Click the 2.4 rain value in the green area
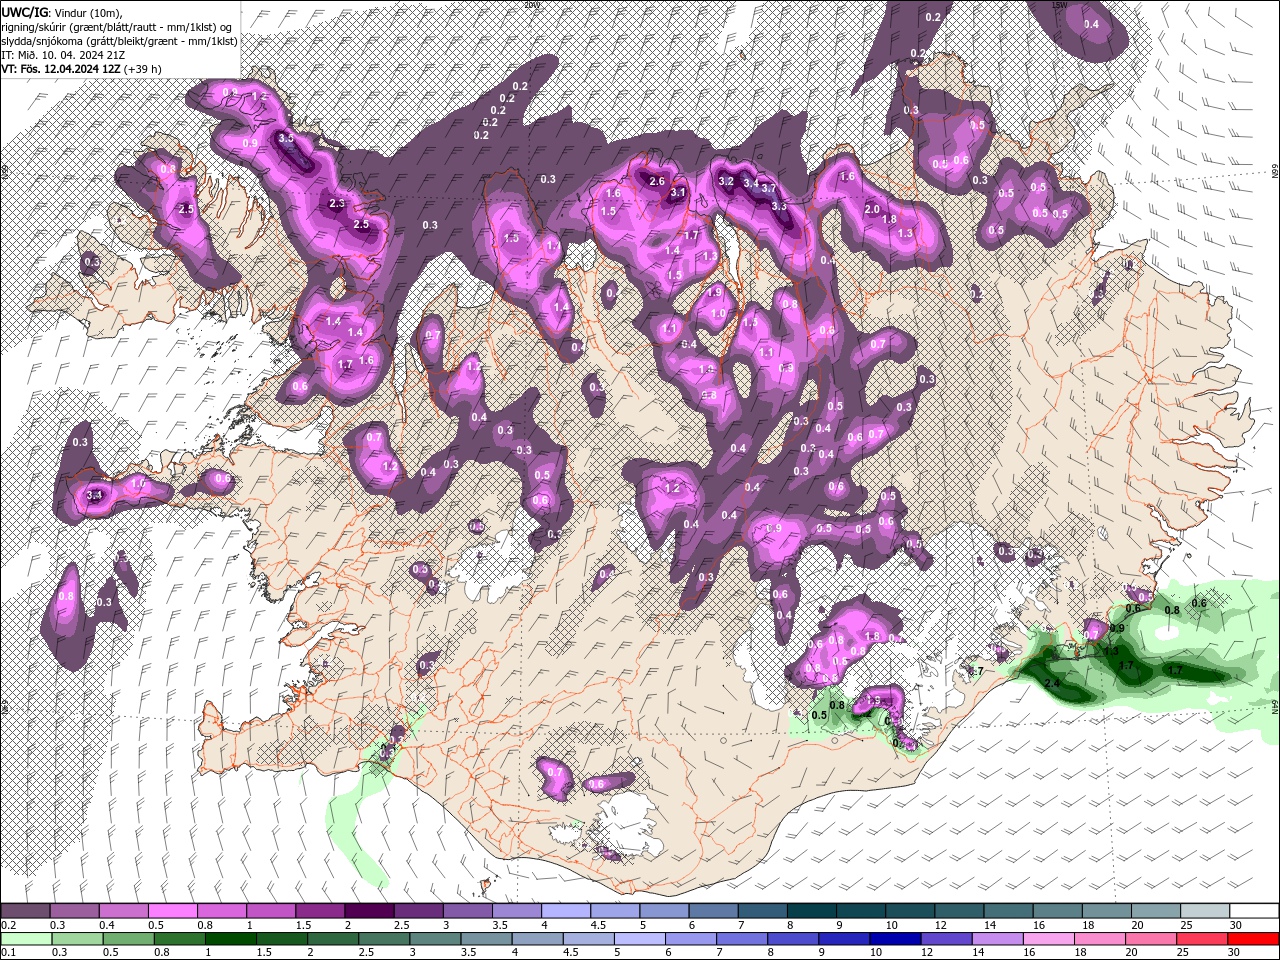 click(x=1052, y=683)
